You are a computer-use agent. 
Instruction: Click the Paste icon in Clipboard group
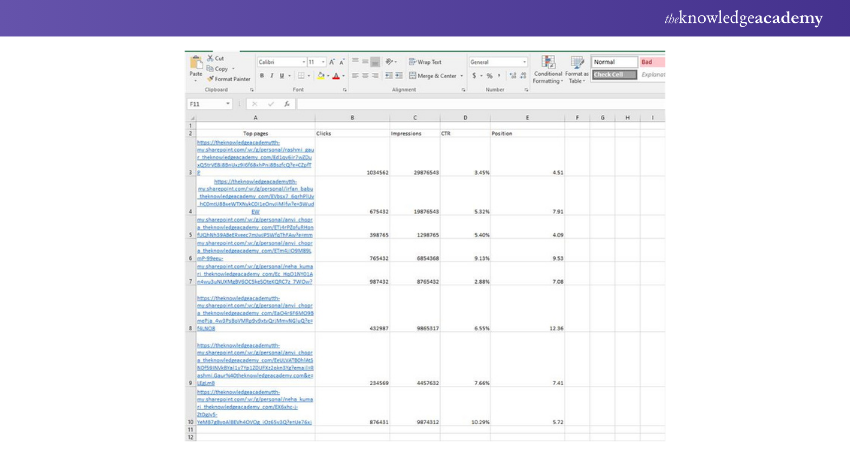[196, 67]
